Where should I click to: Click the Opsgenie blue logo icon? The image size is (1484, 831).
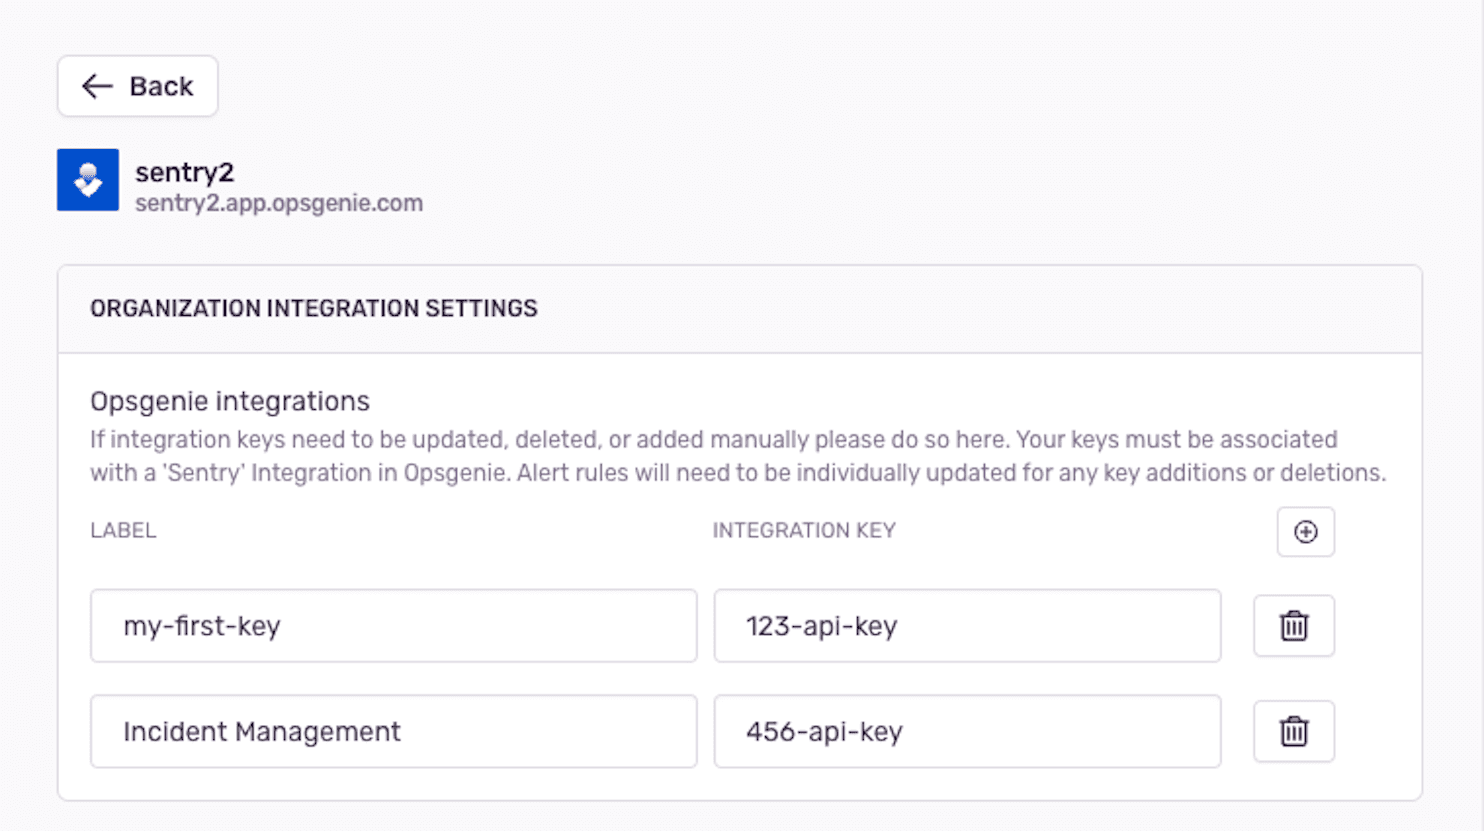coord(87,180)
